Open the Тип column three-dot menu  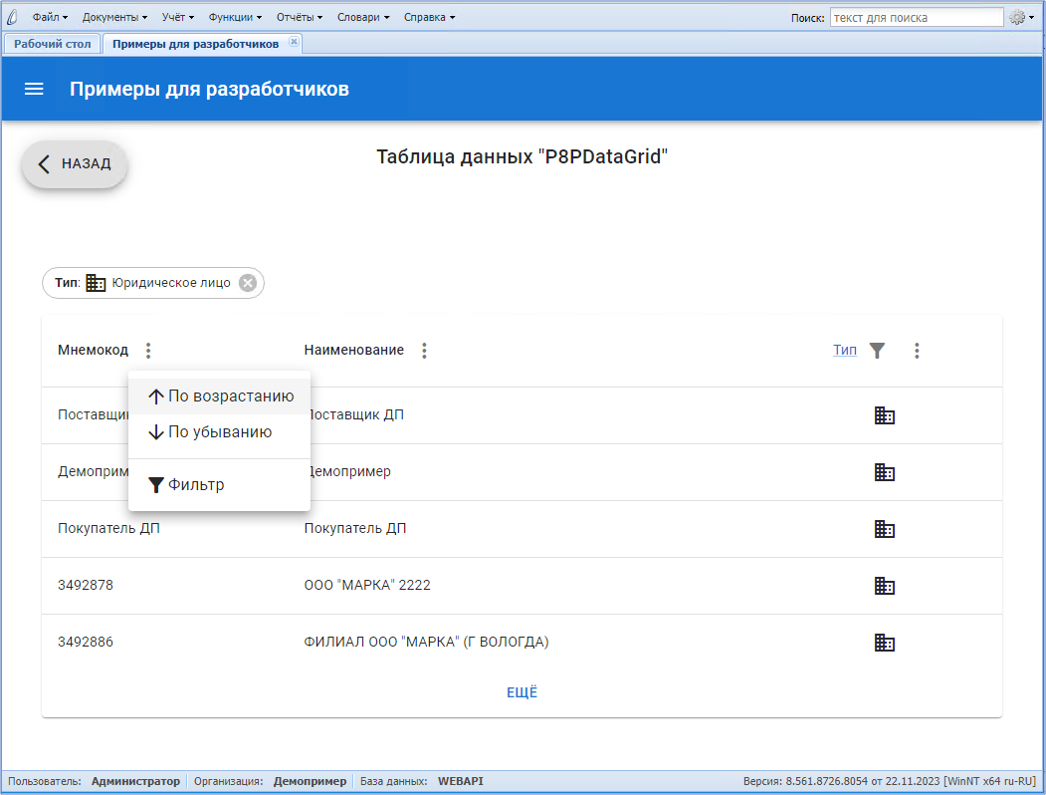coord(916,351)
